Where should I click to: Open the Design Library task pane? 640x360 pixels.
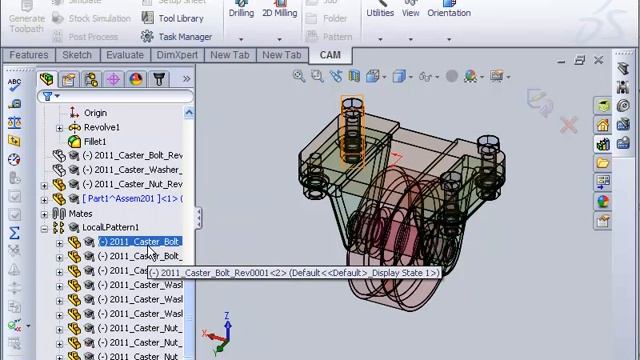(602, 144)
